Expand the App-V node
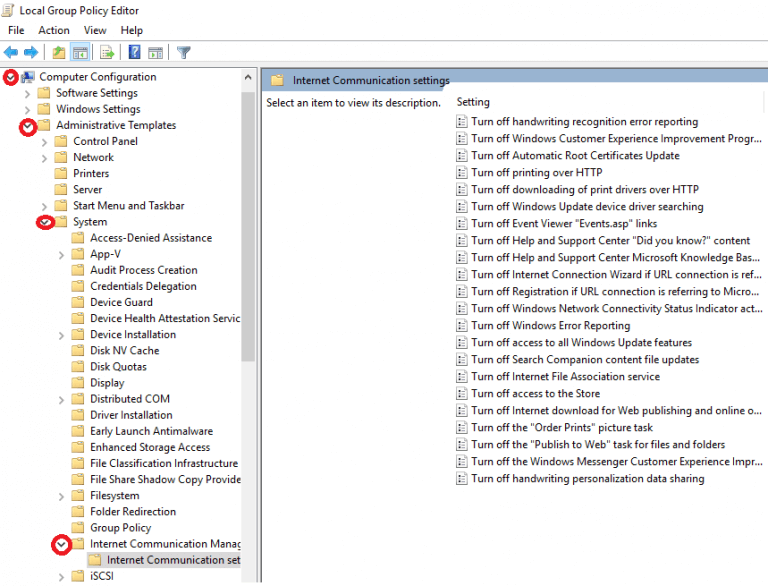The width and height of the screenshot is (768, 586). 61,255
